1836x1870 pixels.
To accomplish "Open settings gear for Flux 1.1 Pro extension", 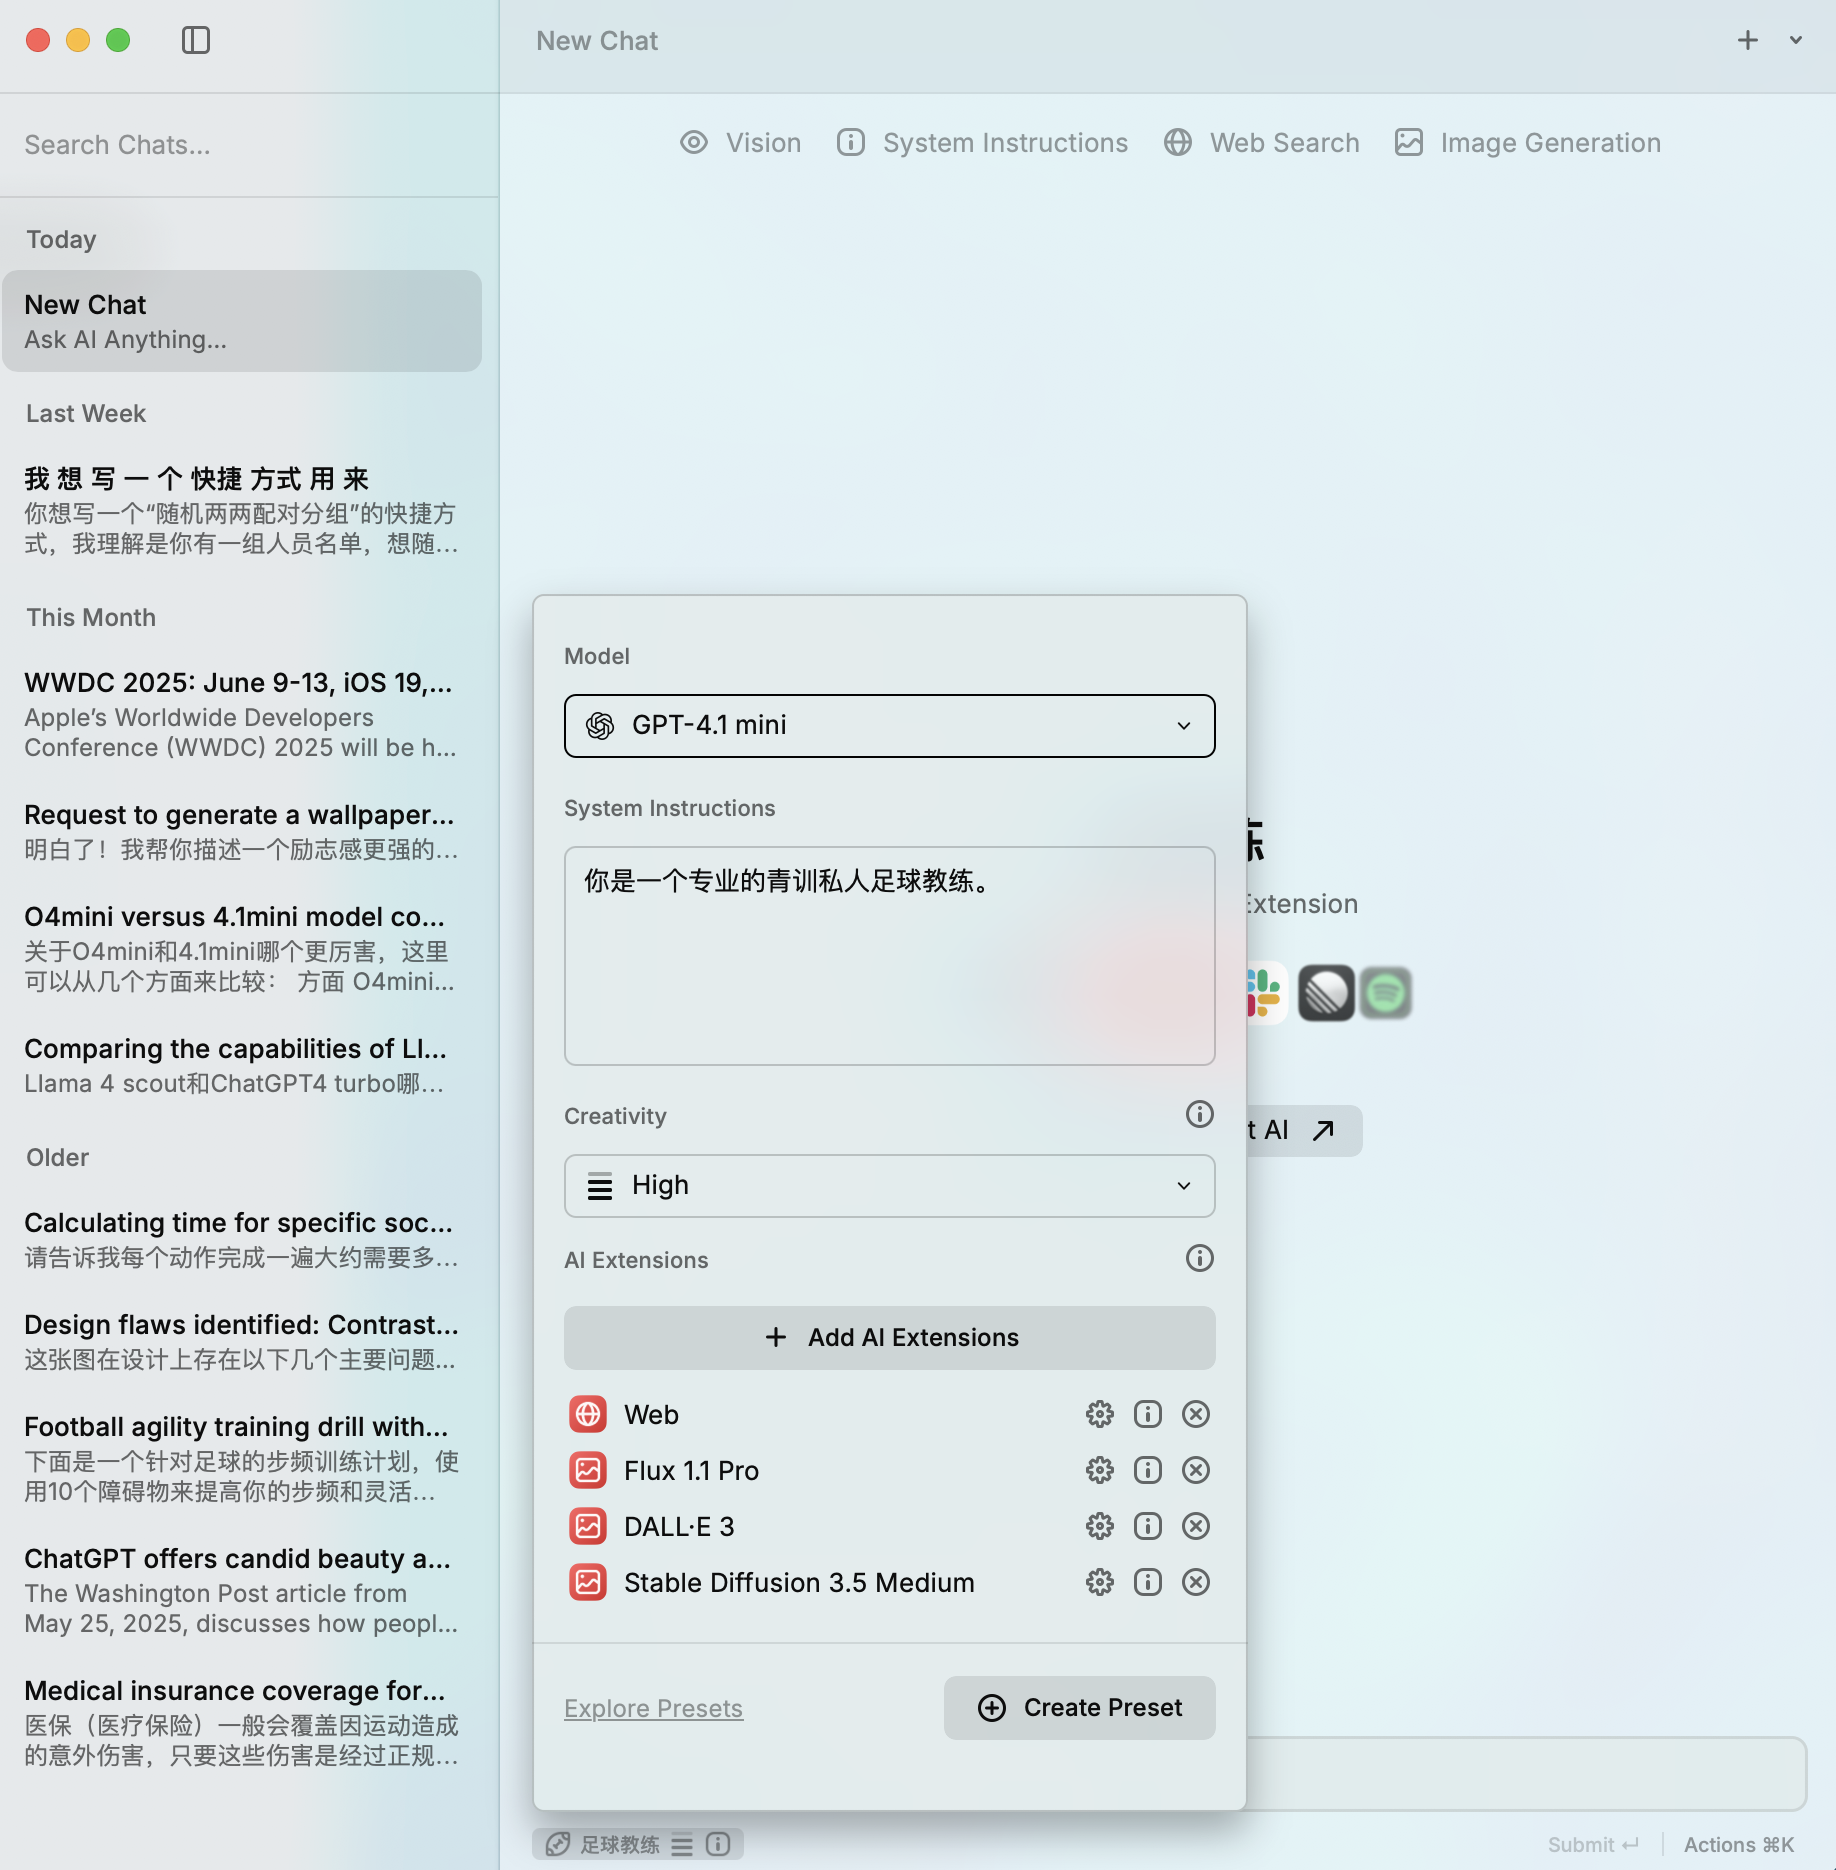I will pyautogui.click(x=1099, y=1470).
